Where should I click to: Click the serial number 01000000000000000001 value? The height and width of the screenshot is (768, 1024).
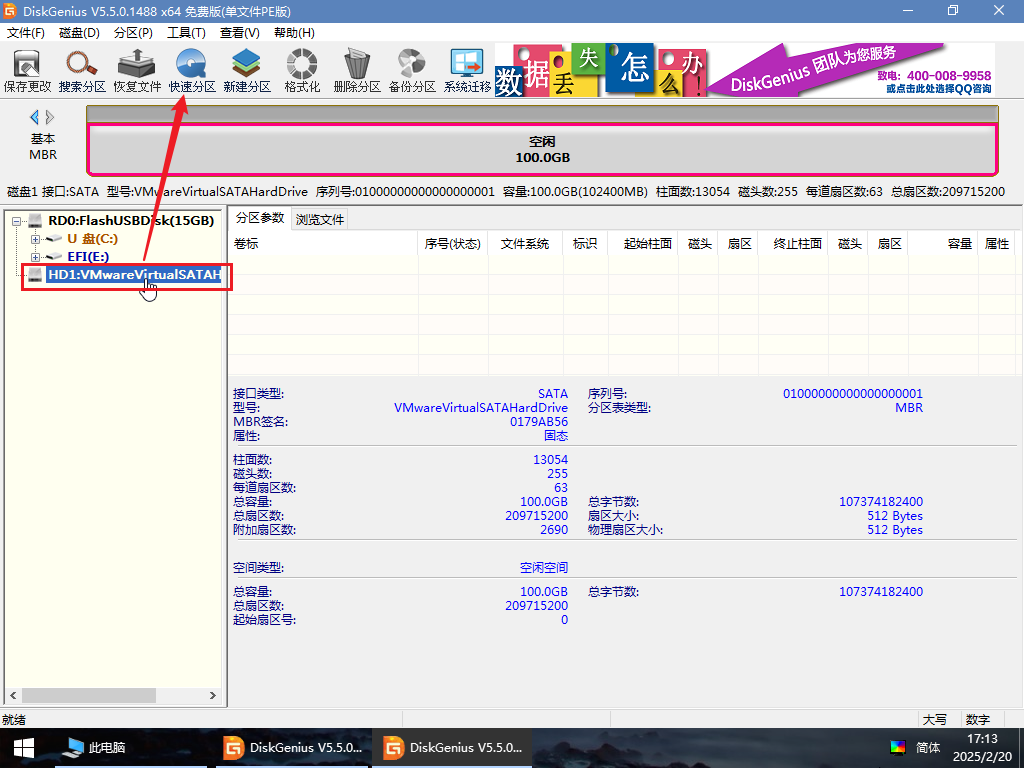pos(853,394)
